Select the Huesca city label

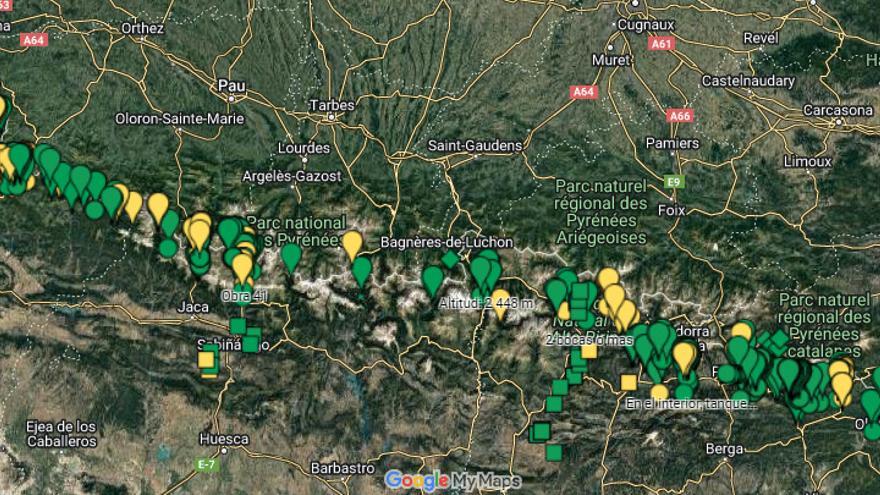[224, 439]
